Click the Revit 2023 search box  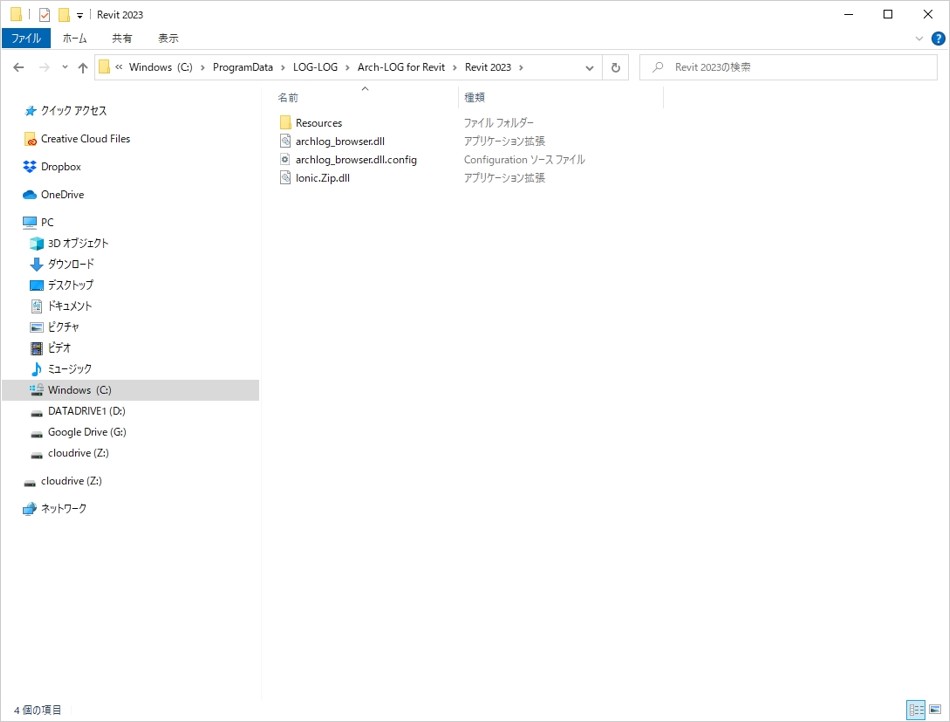pos(788,67)
